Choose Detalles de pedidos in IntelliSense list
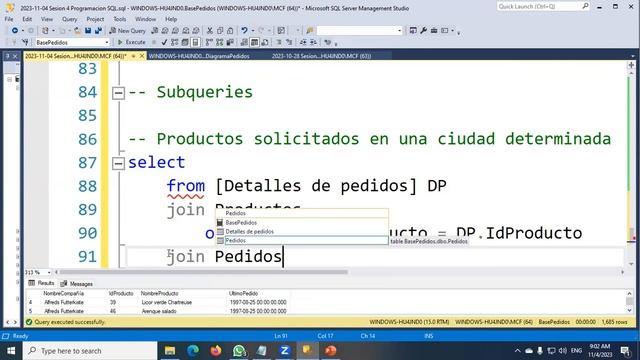This screenshot has height=360, width=640. point(302,231)
